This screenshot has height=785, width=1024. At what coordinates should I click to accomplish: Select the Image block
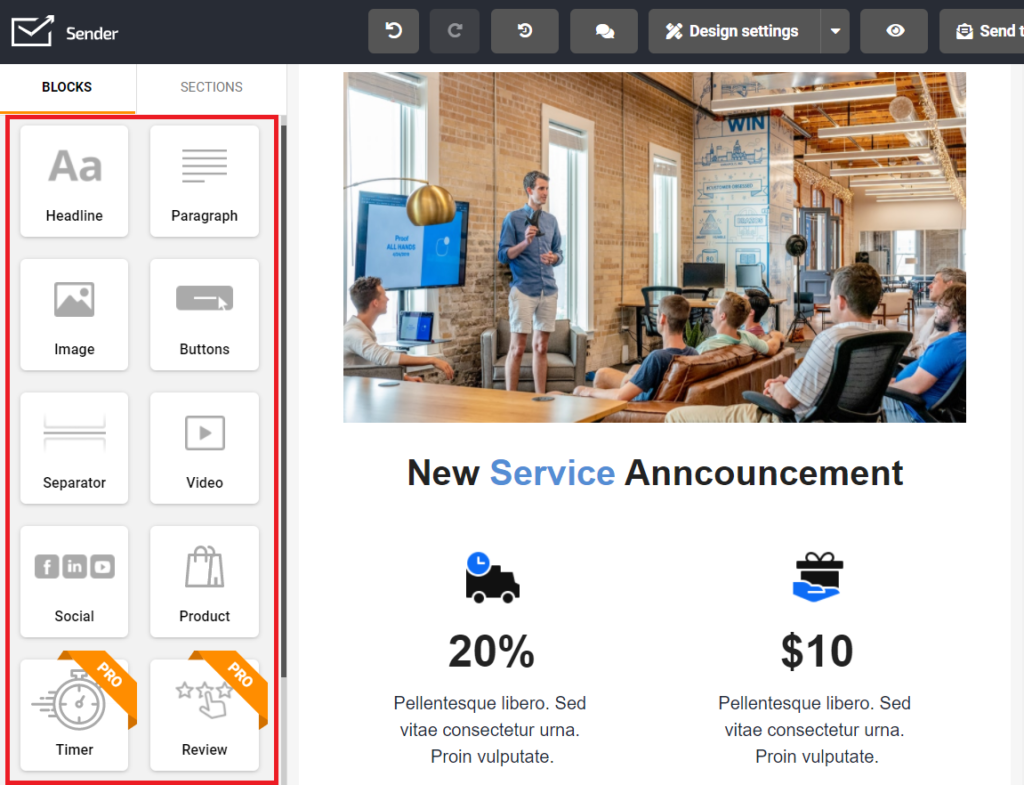click(x=74, y=315)
